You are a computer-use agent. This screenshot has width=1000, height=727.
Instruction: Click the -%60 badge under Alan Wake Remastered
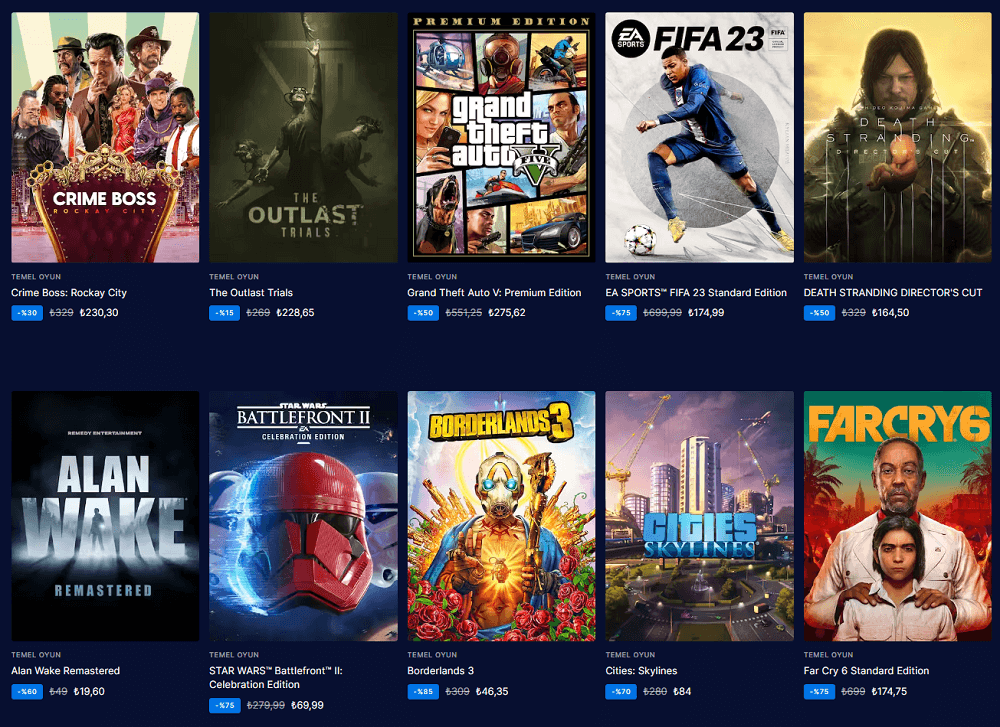pyautogui.click(x=27, y=691)
